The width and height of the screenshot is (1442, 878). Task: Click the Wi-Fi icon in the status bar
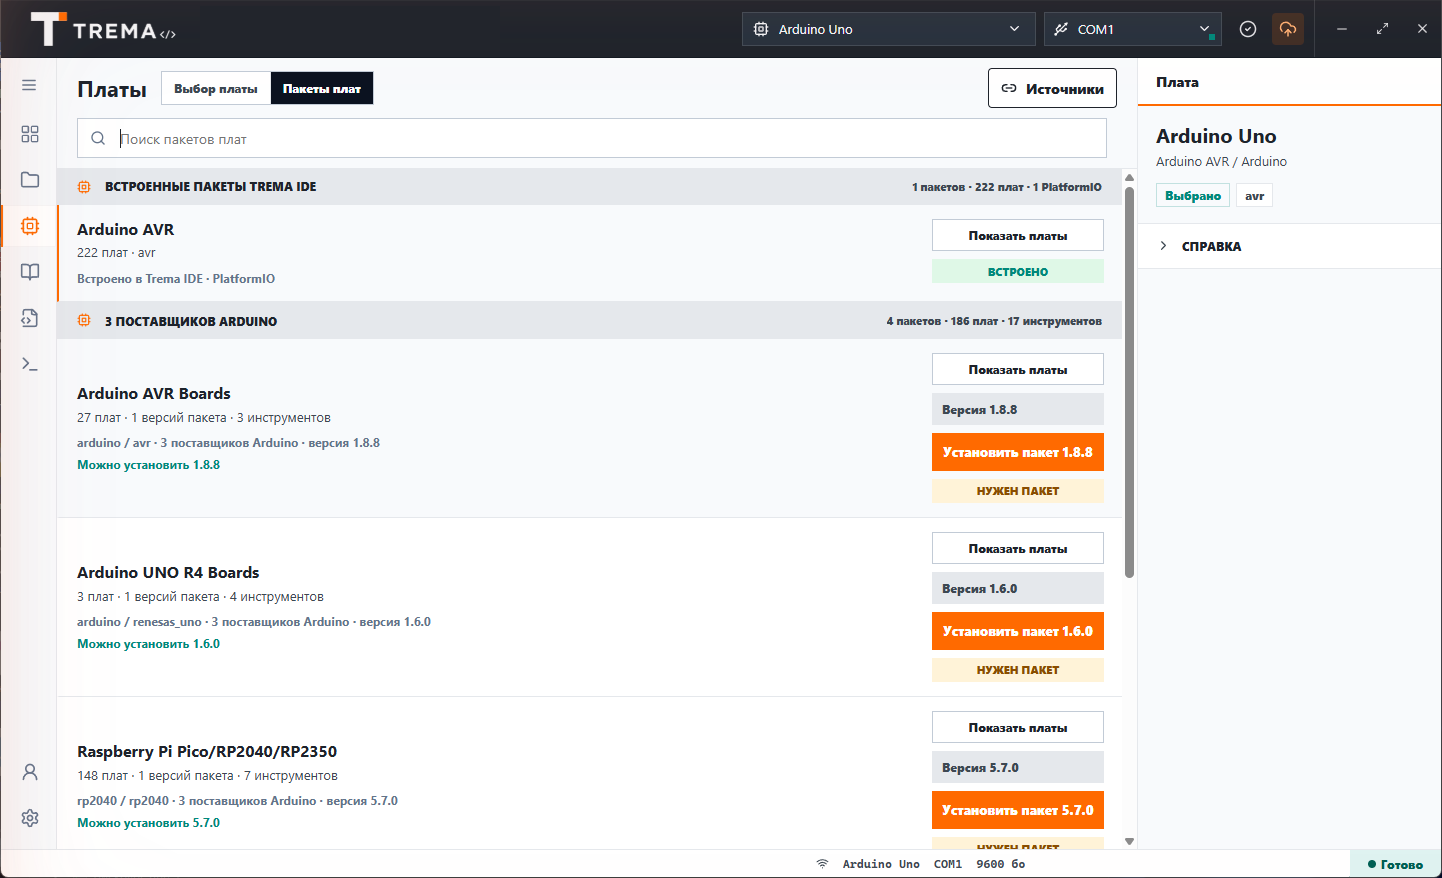[x=822, y=864]
